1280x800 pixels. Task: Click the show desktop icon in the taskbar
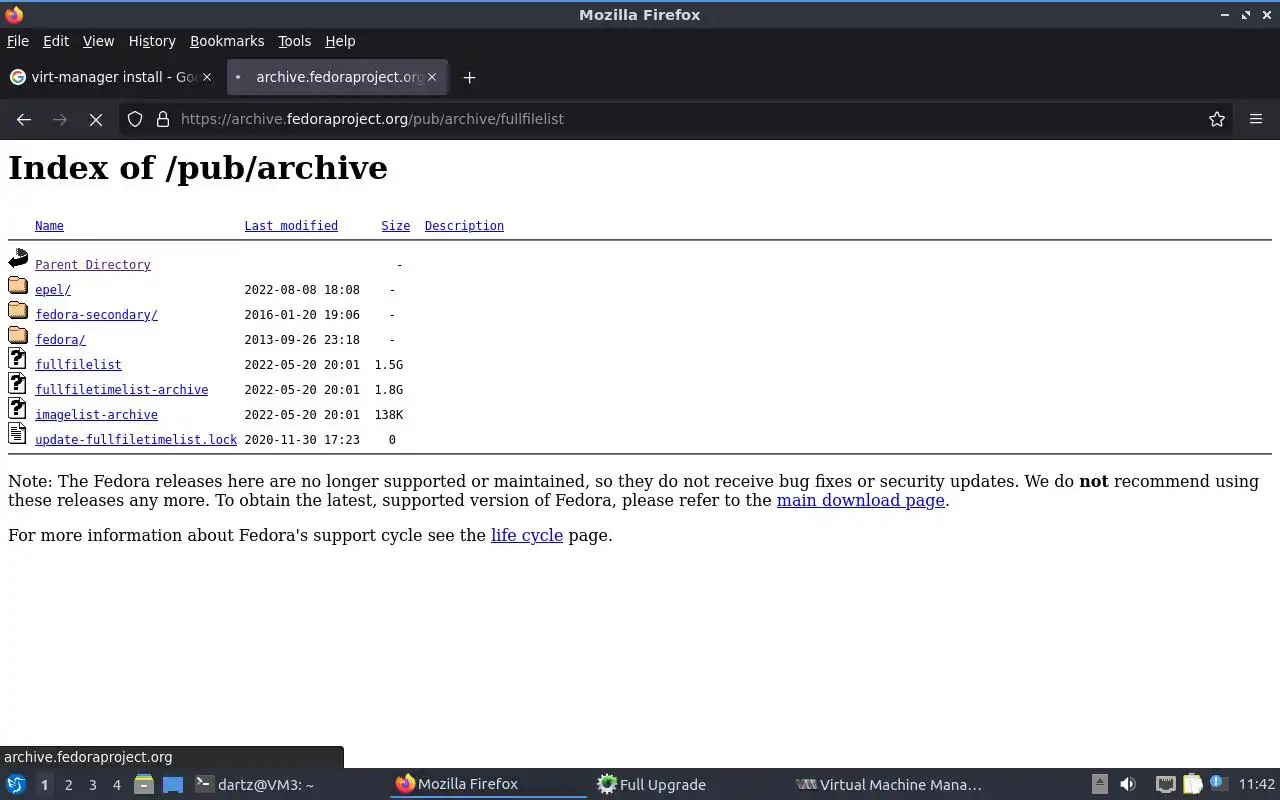pos(173,785)
